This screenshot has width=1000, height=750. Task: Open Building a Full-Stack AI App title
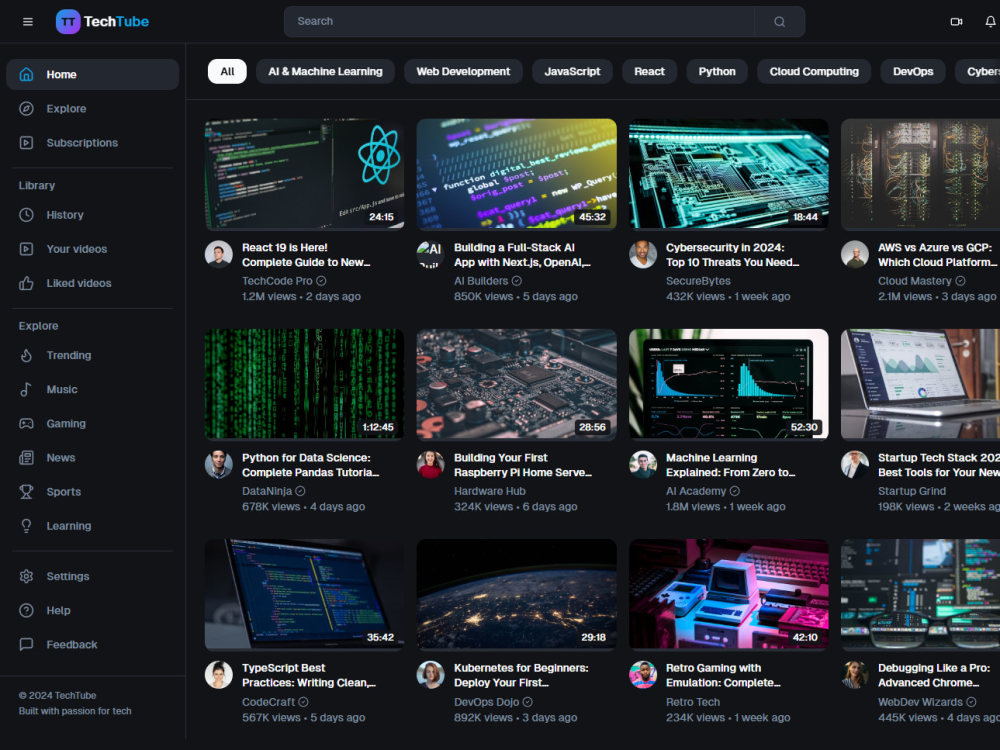(x=522, y=255)
